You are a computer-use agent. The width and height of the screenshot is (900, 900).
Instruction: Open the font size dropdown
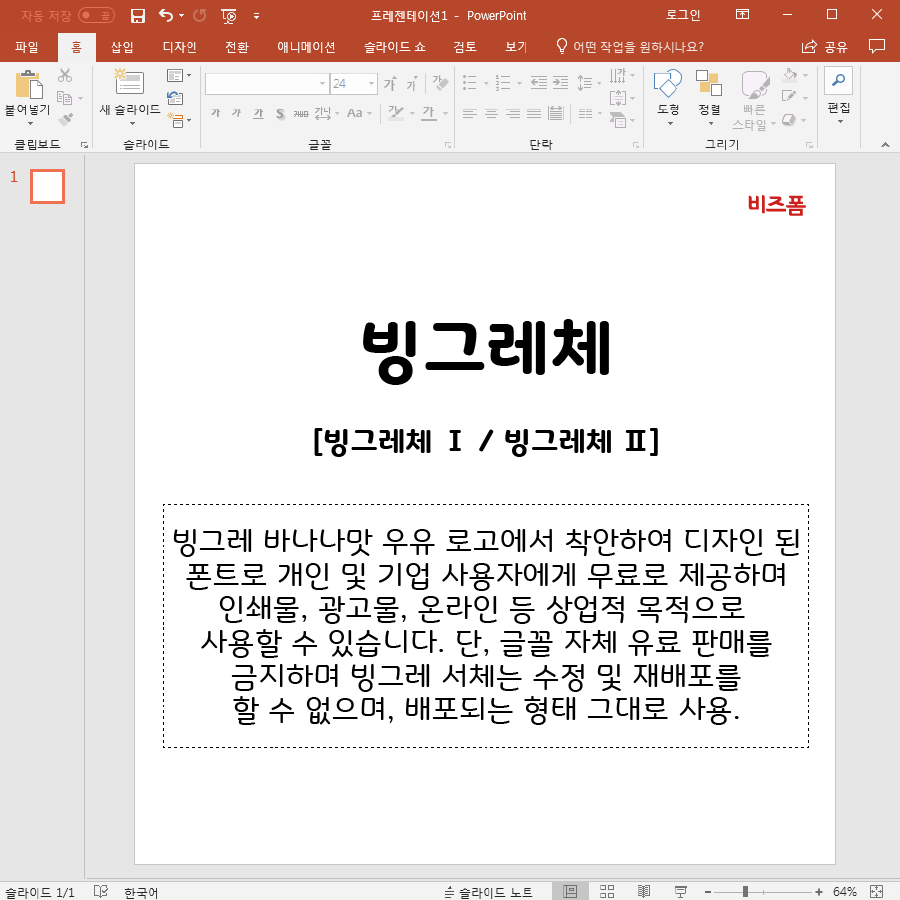(x=370, y=83)
